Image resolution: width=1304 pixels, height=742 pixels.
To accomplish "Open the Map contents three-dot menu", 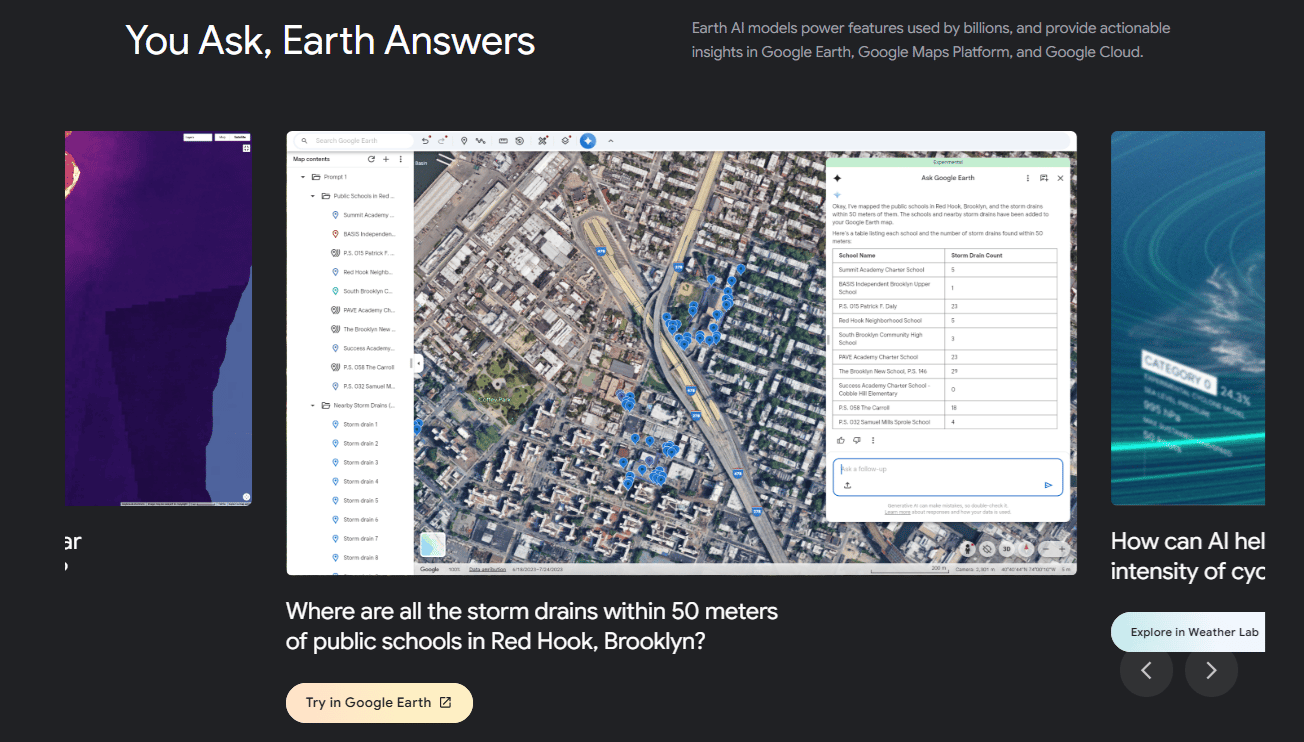I will tap(401, 159).
